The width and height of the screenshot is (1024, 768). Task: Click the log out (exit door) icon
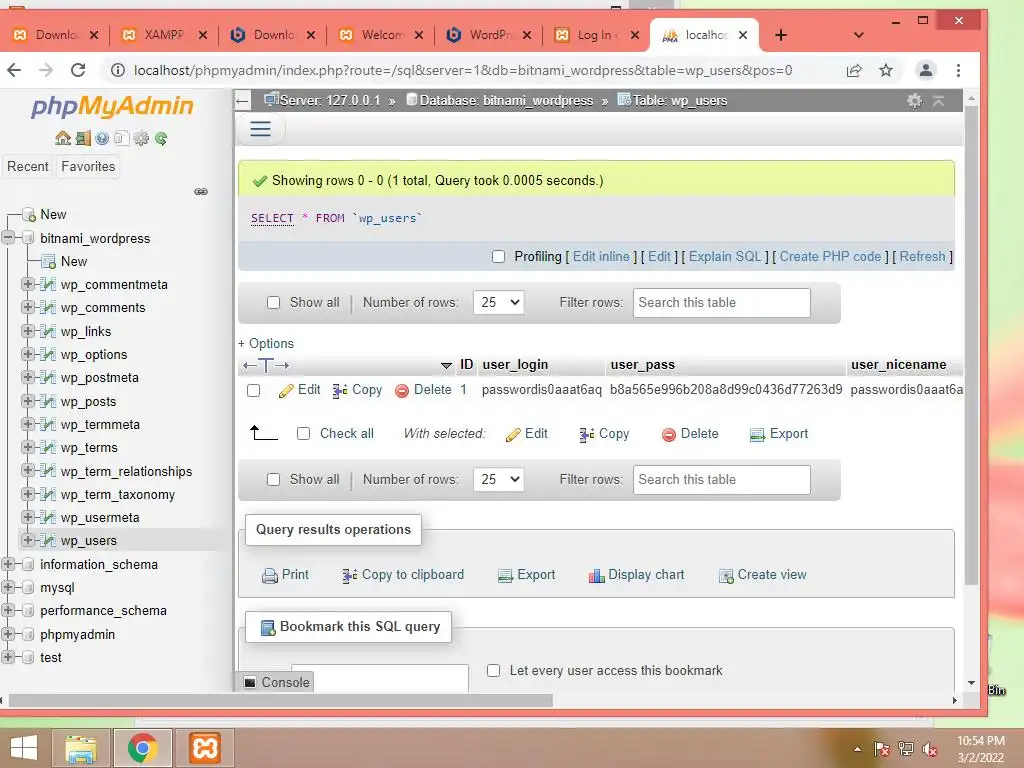tap(83, 138)
